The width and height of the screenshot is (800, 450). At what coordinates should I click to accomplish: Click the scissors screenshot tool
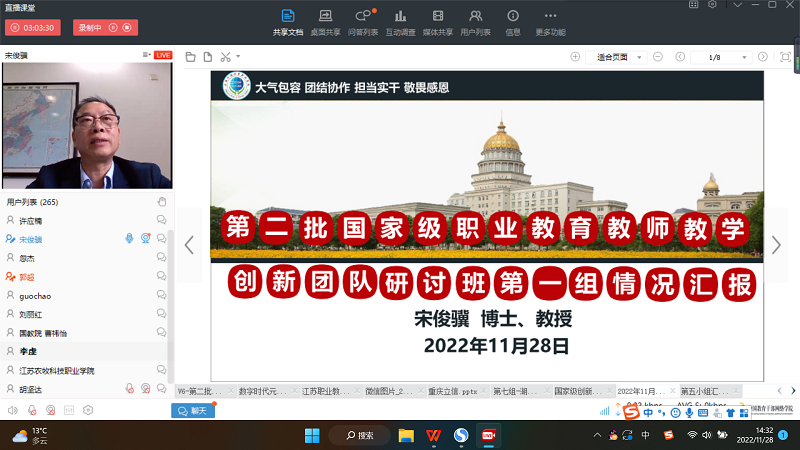226,57
